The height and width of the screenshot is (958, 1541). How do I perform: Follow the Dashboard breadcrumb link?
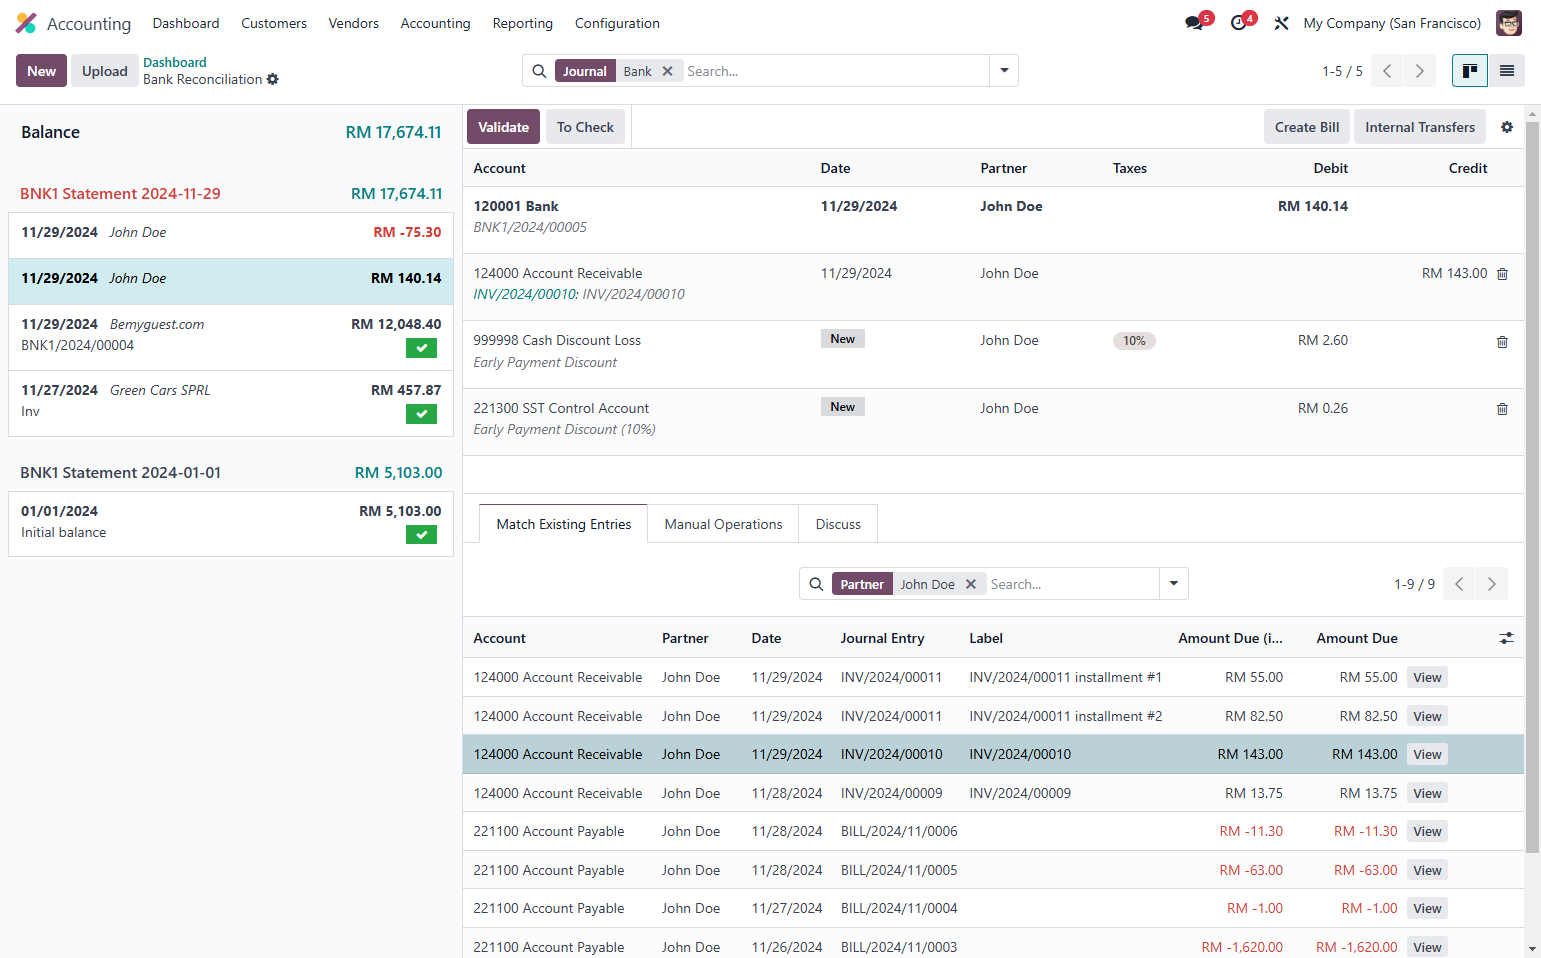(x=175, y=62)
